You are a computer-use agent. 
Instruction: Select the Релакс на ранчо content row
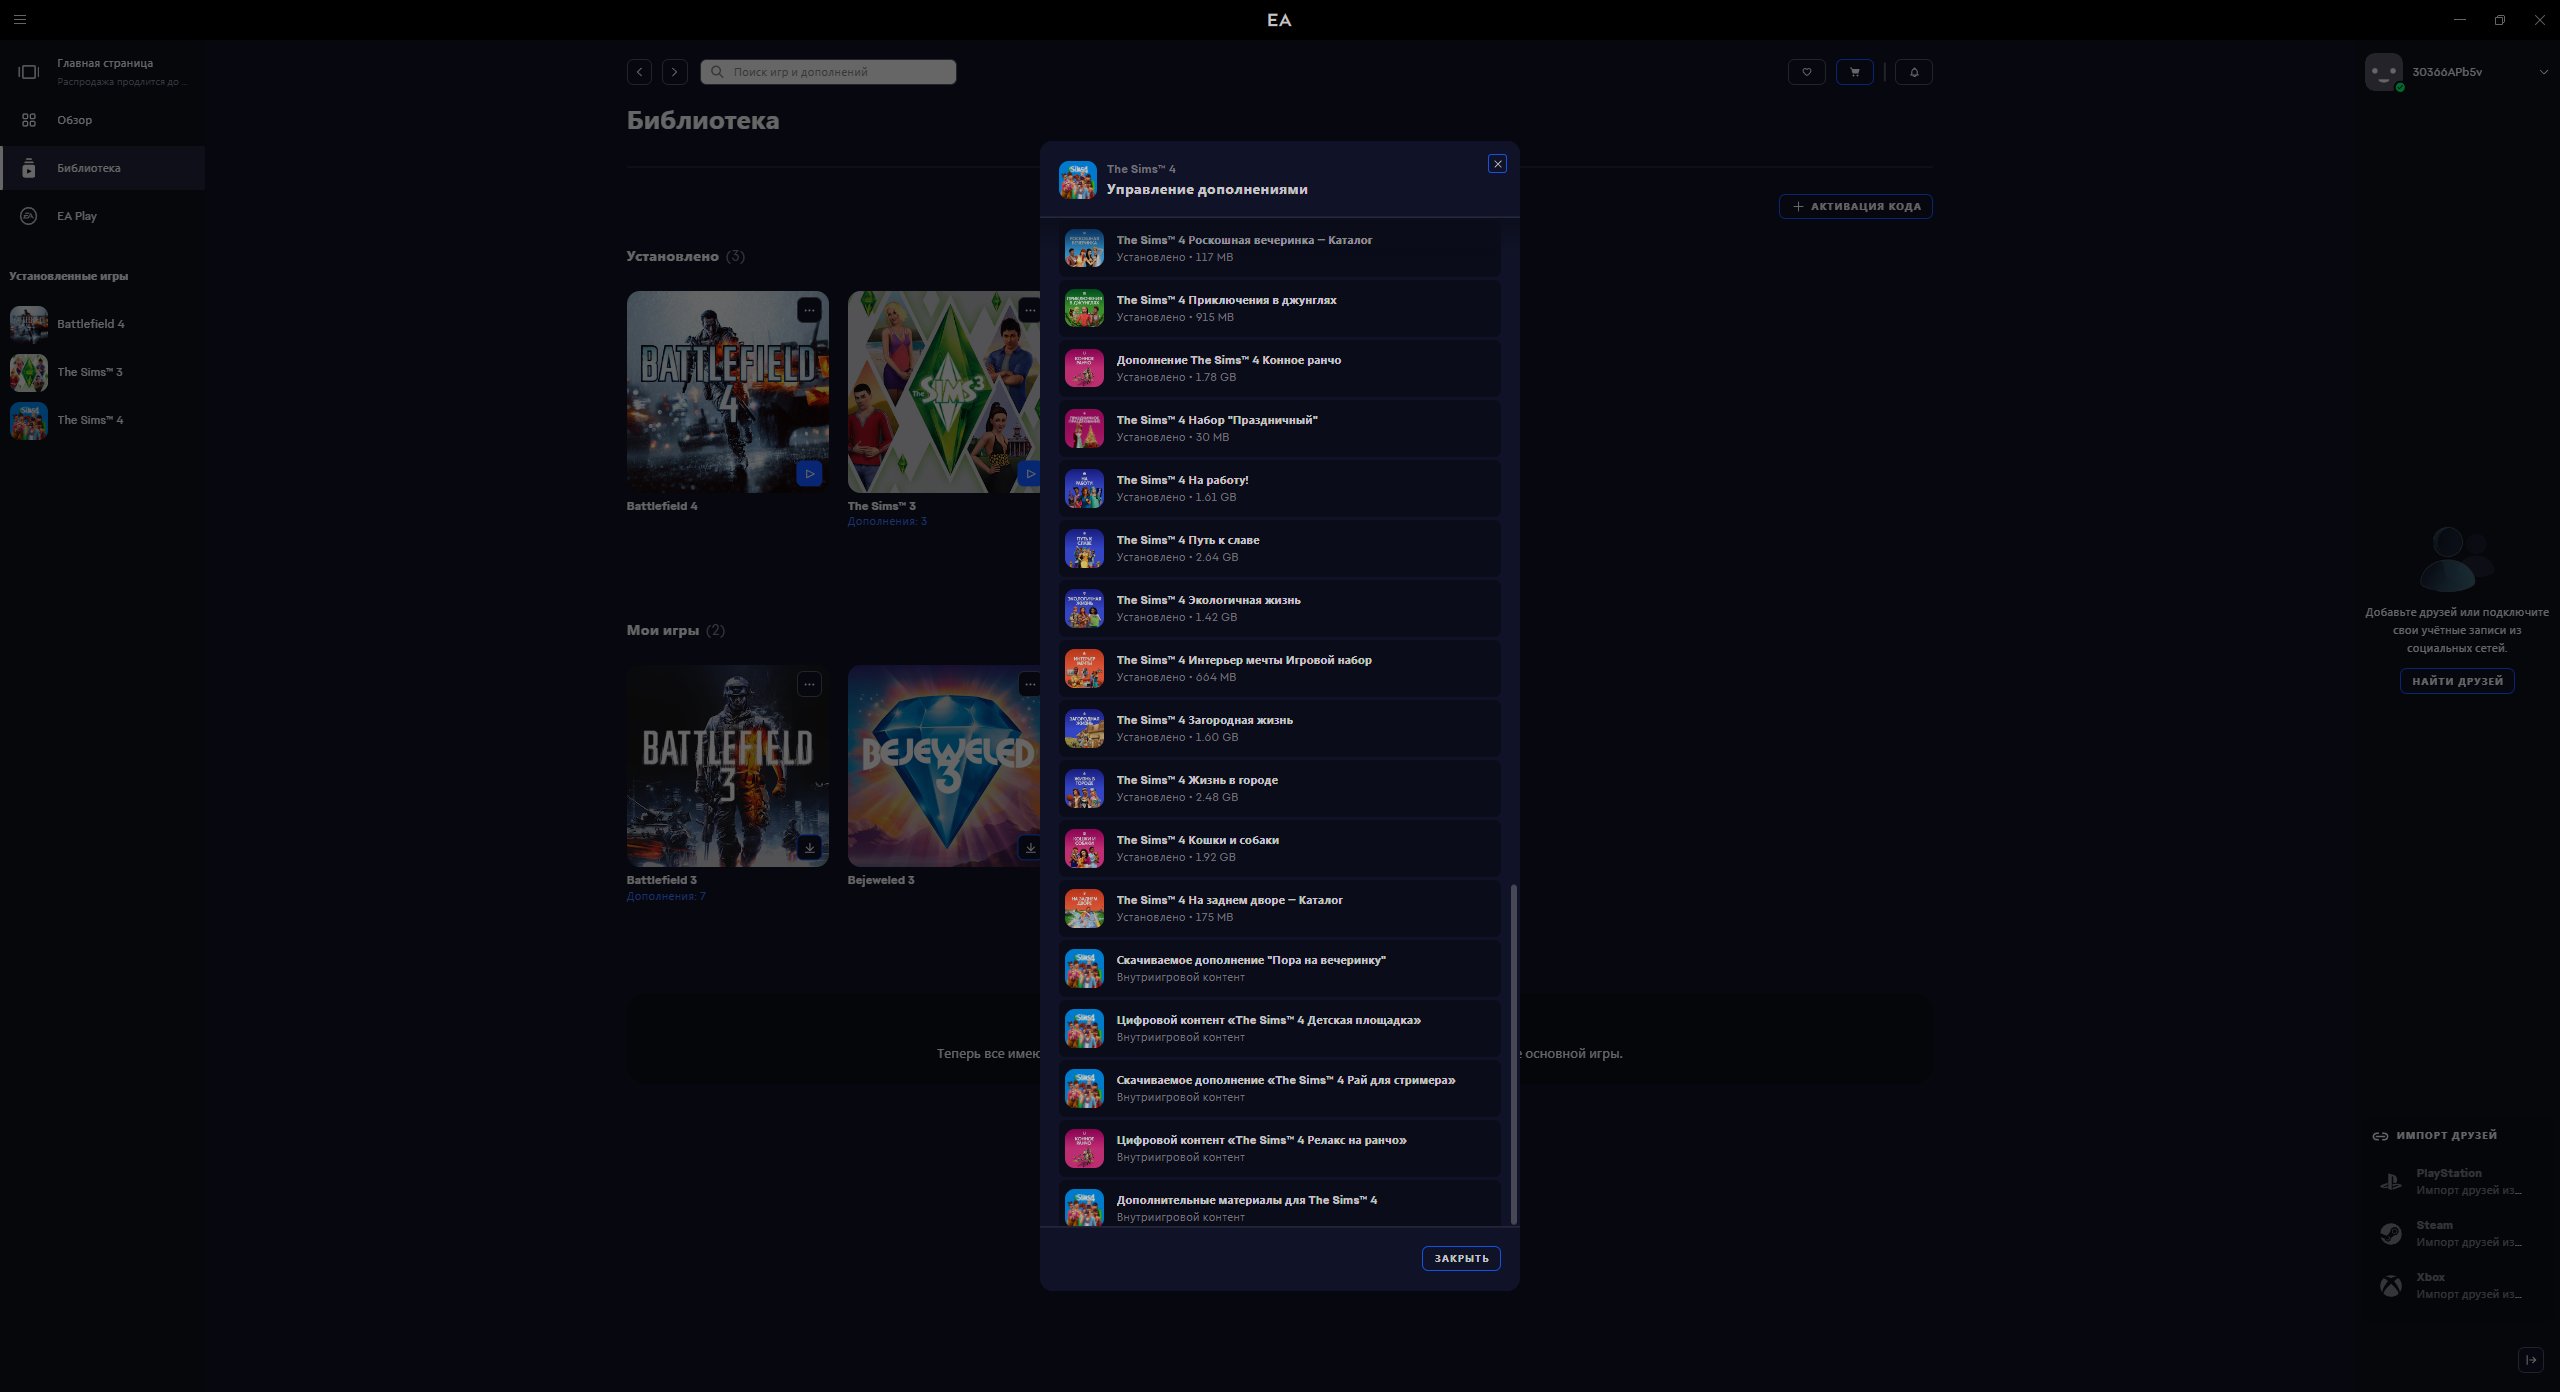coord(1280,1148)
